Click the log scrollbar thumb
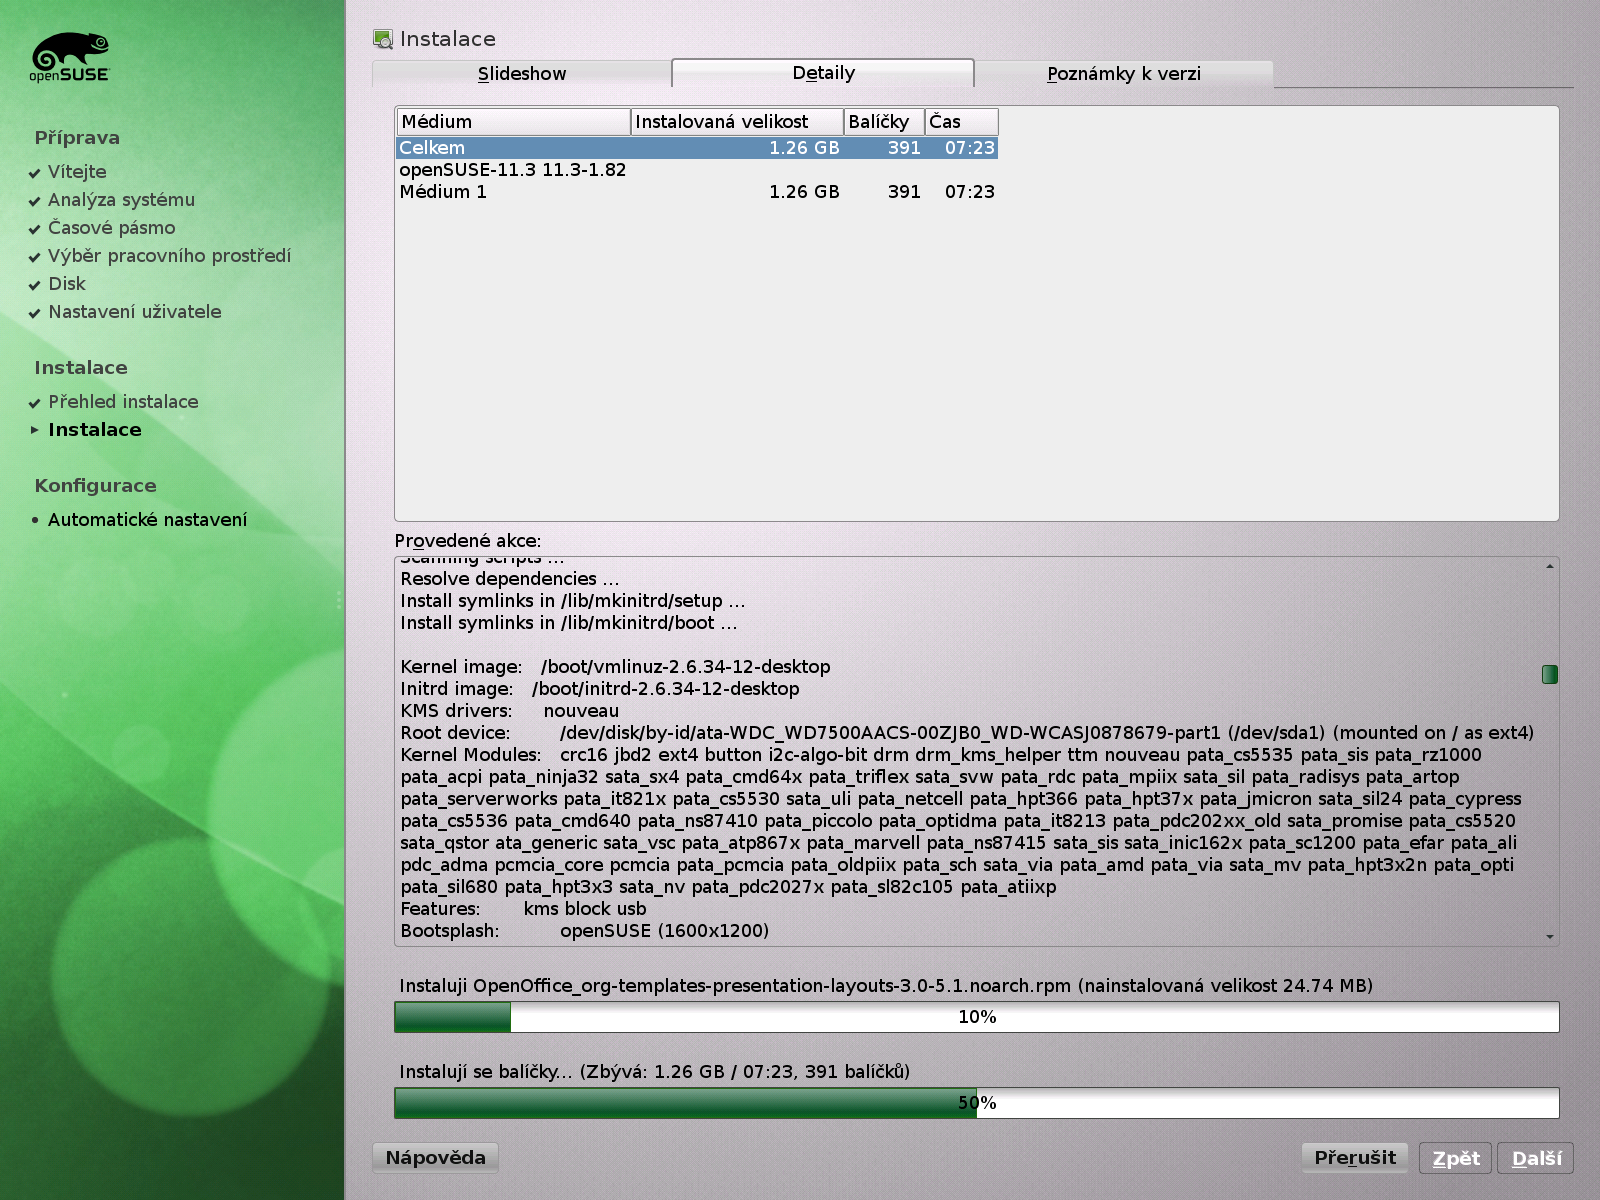 [x=1550, y=675]
